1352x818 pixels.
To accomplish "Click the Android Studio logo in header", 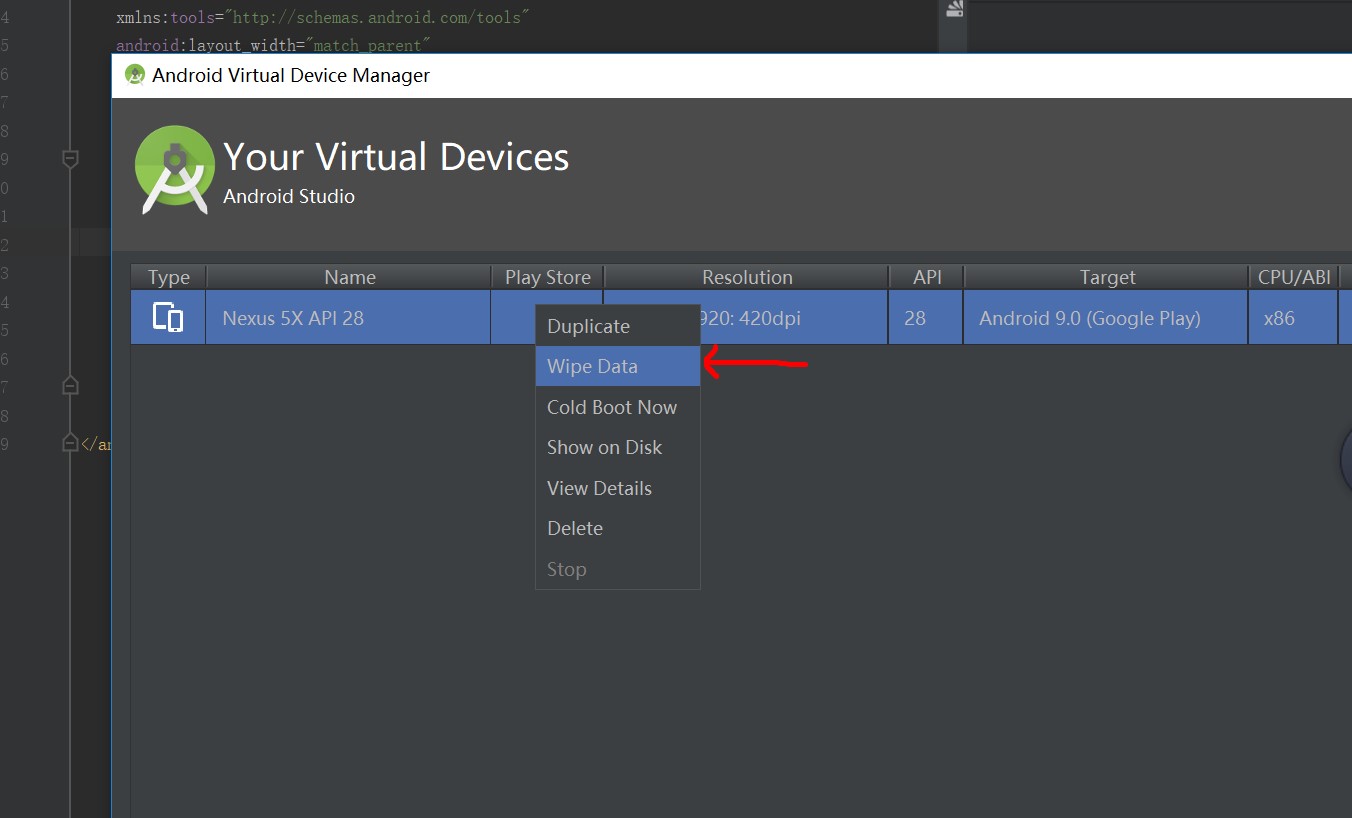I will point(175,170).
